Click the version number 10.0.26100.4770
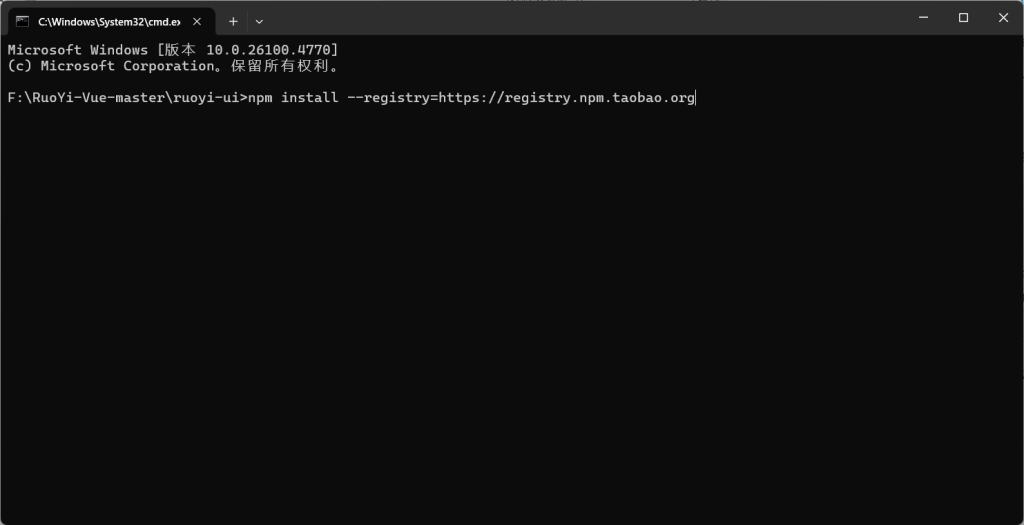 [272, 50]
